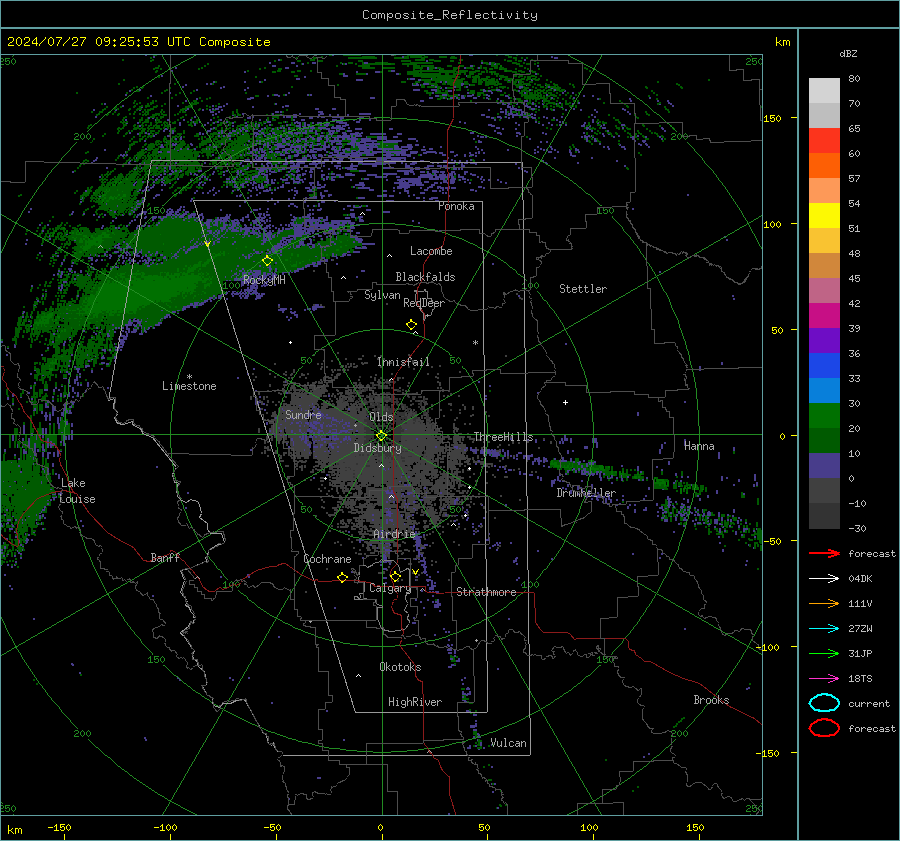Click the Stettler label
Screen dimensions: 900x841
pos(583,289)
